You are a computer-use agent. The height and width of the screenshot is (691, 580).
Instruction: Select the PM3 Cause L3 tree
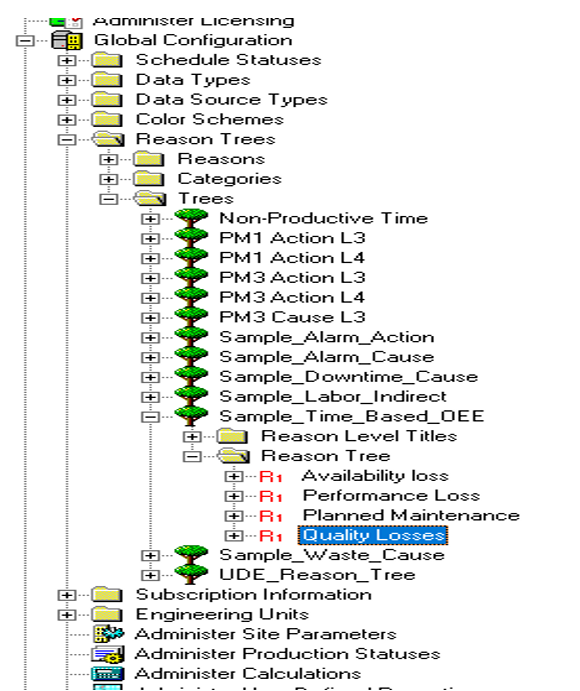(293, 317)
